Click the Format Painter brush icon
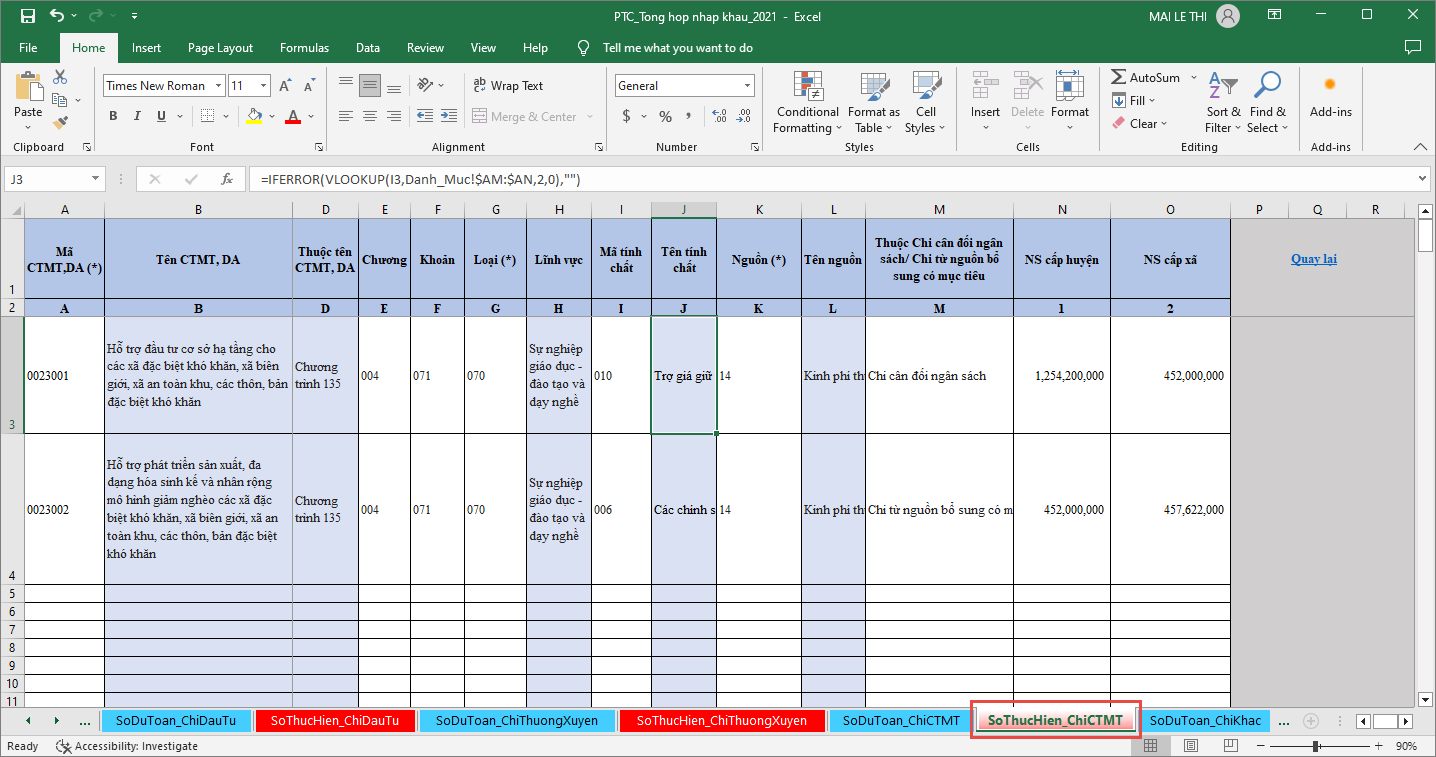 click(x=60, y=123)
